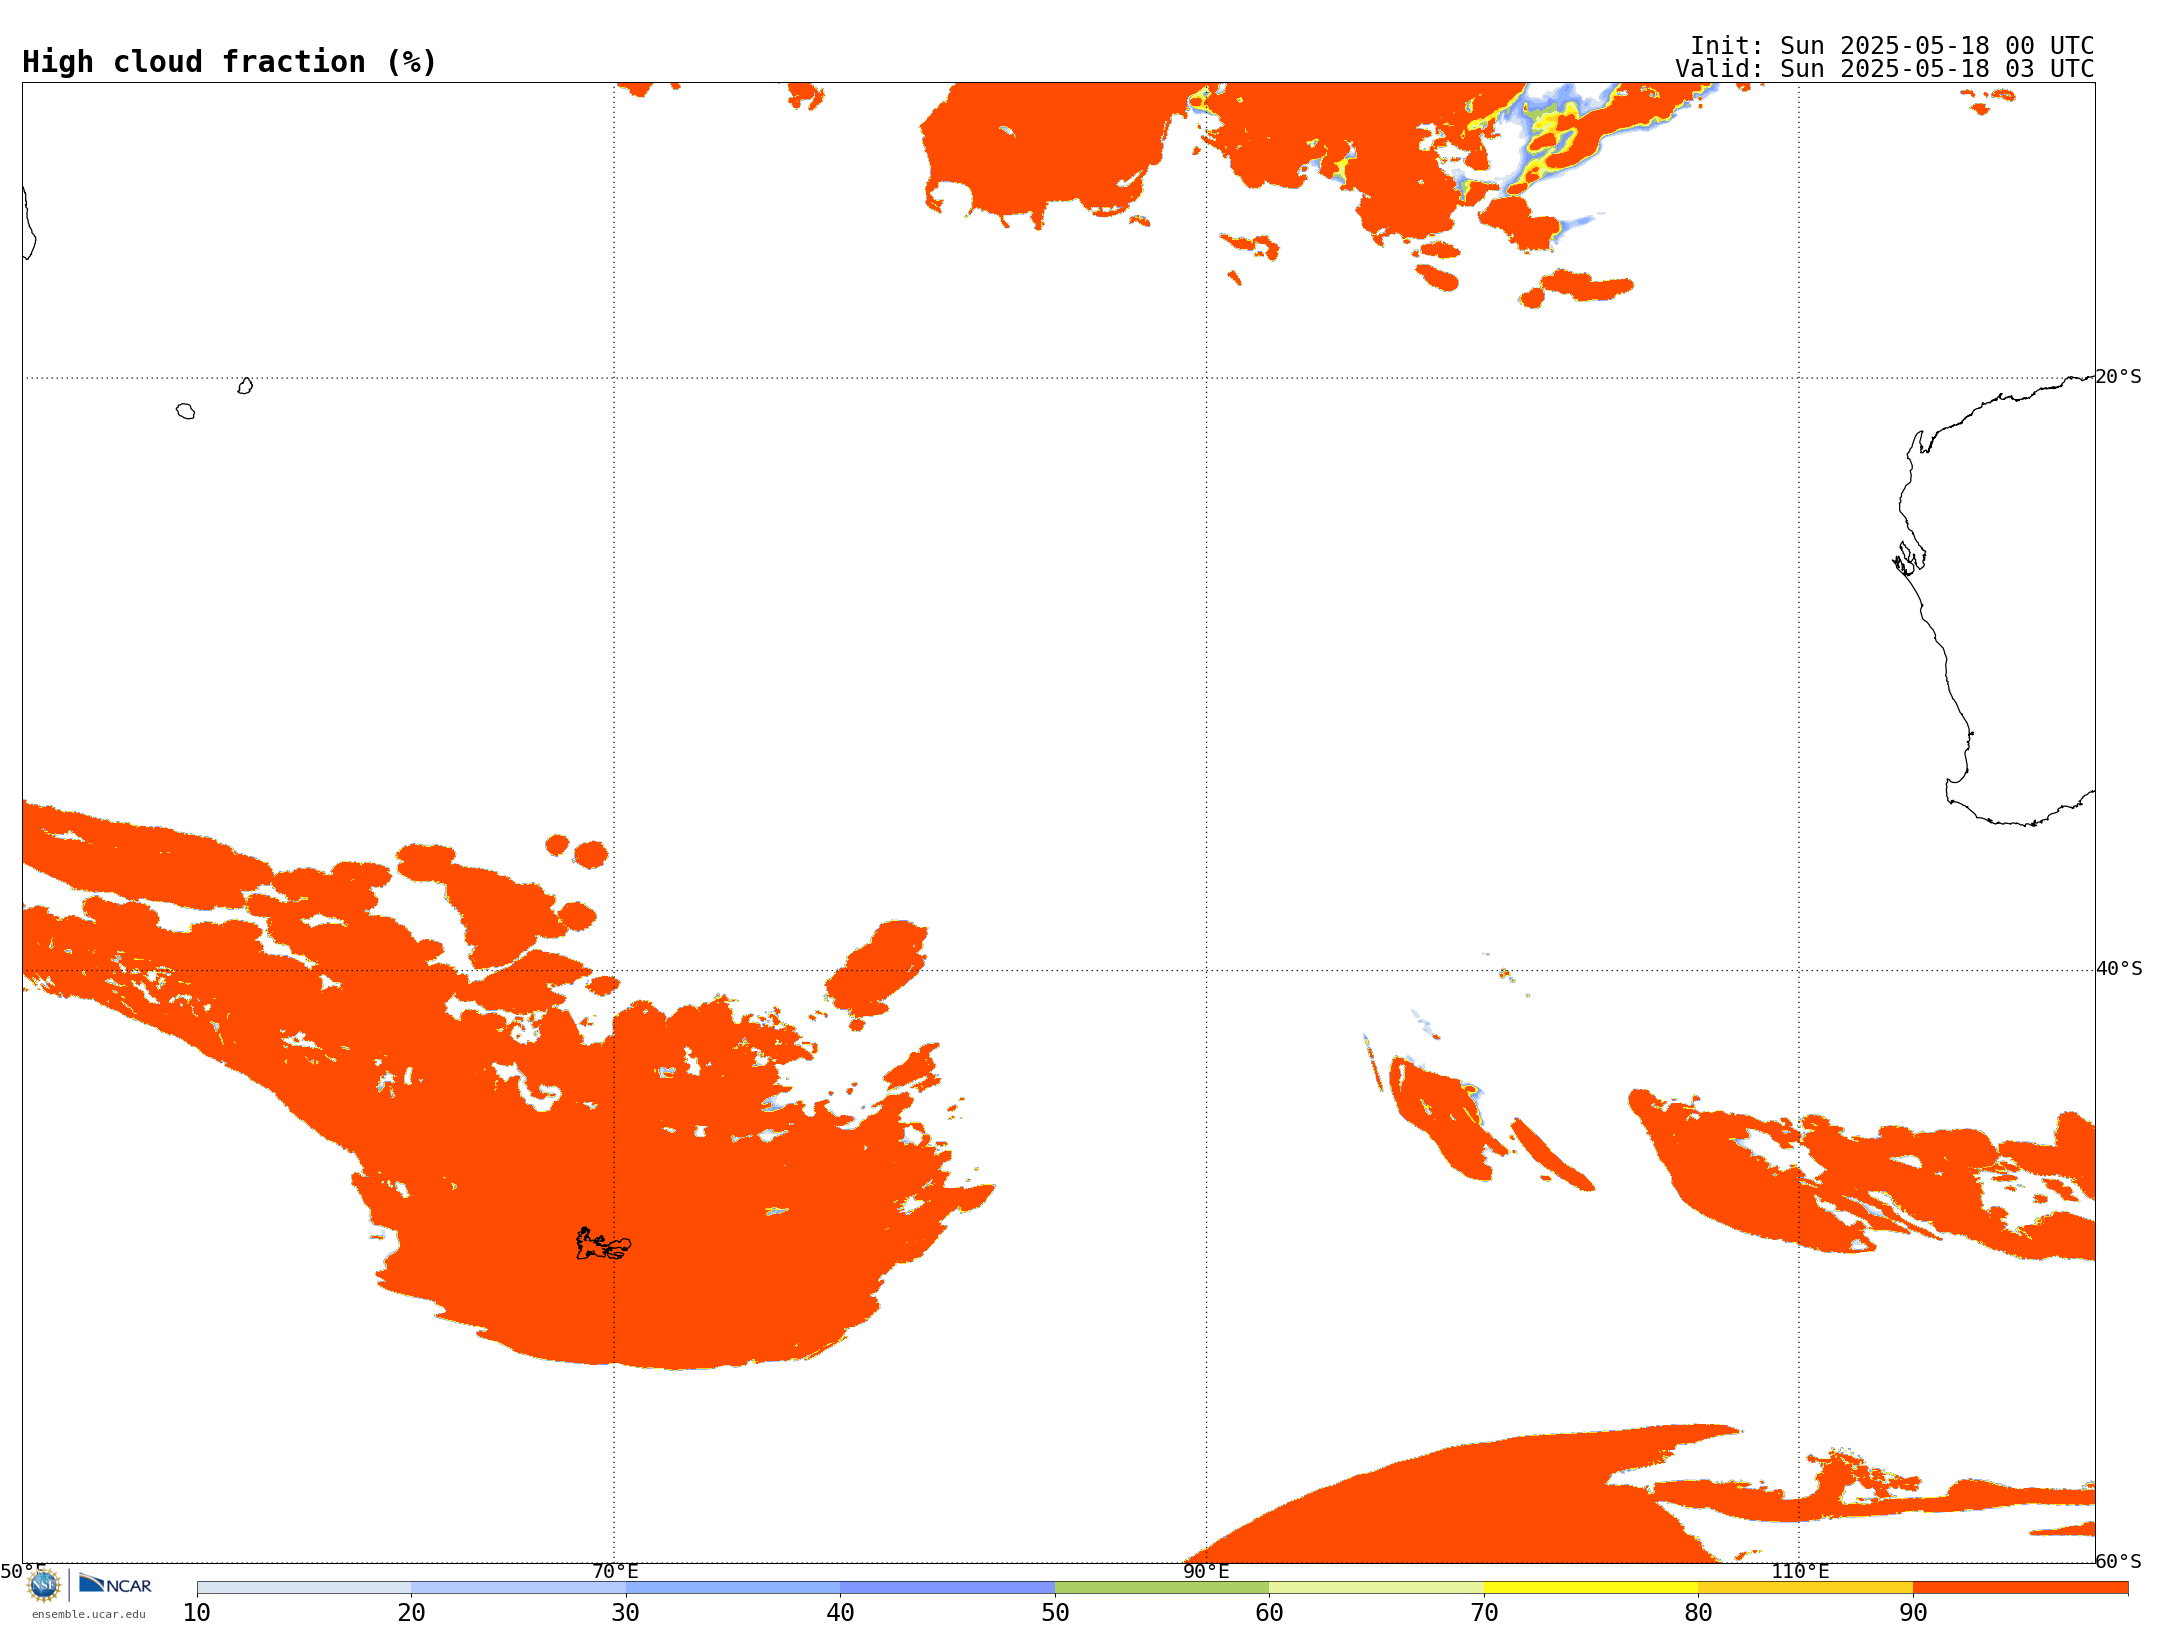Open the ensemble.ucar.edu link text

click(x=89, y=1614)
